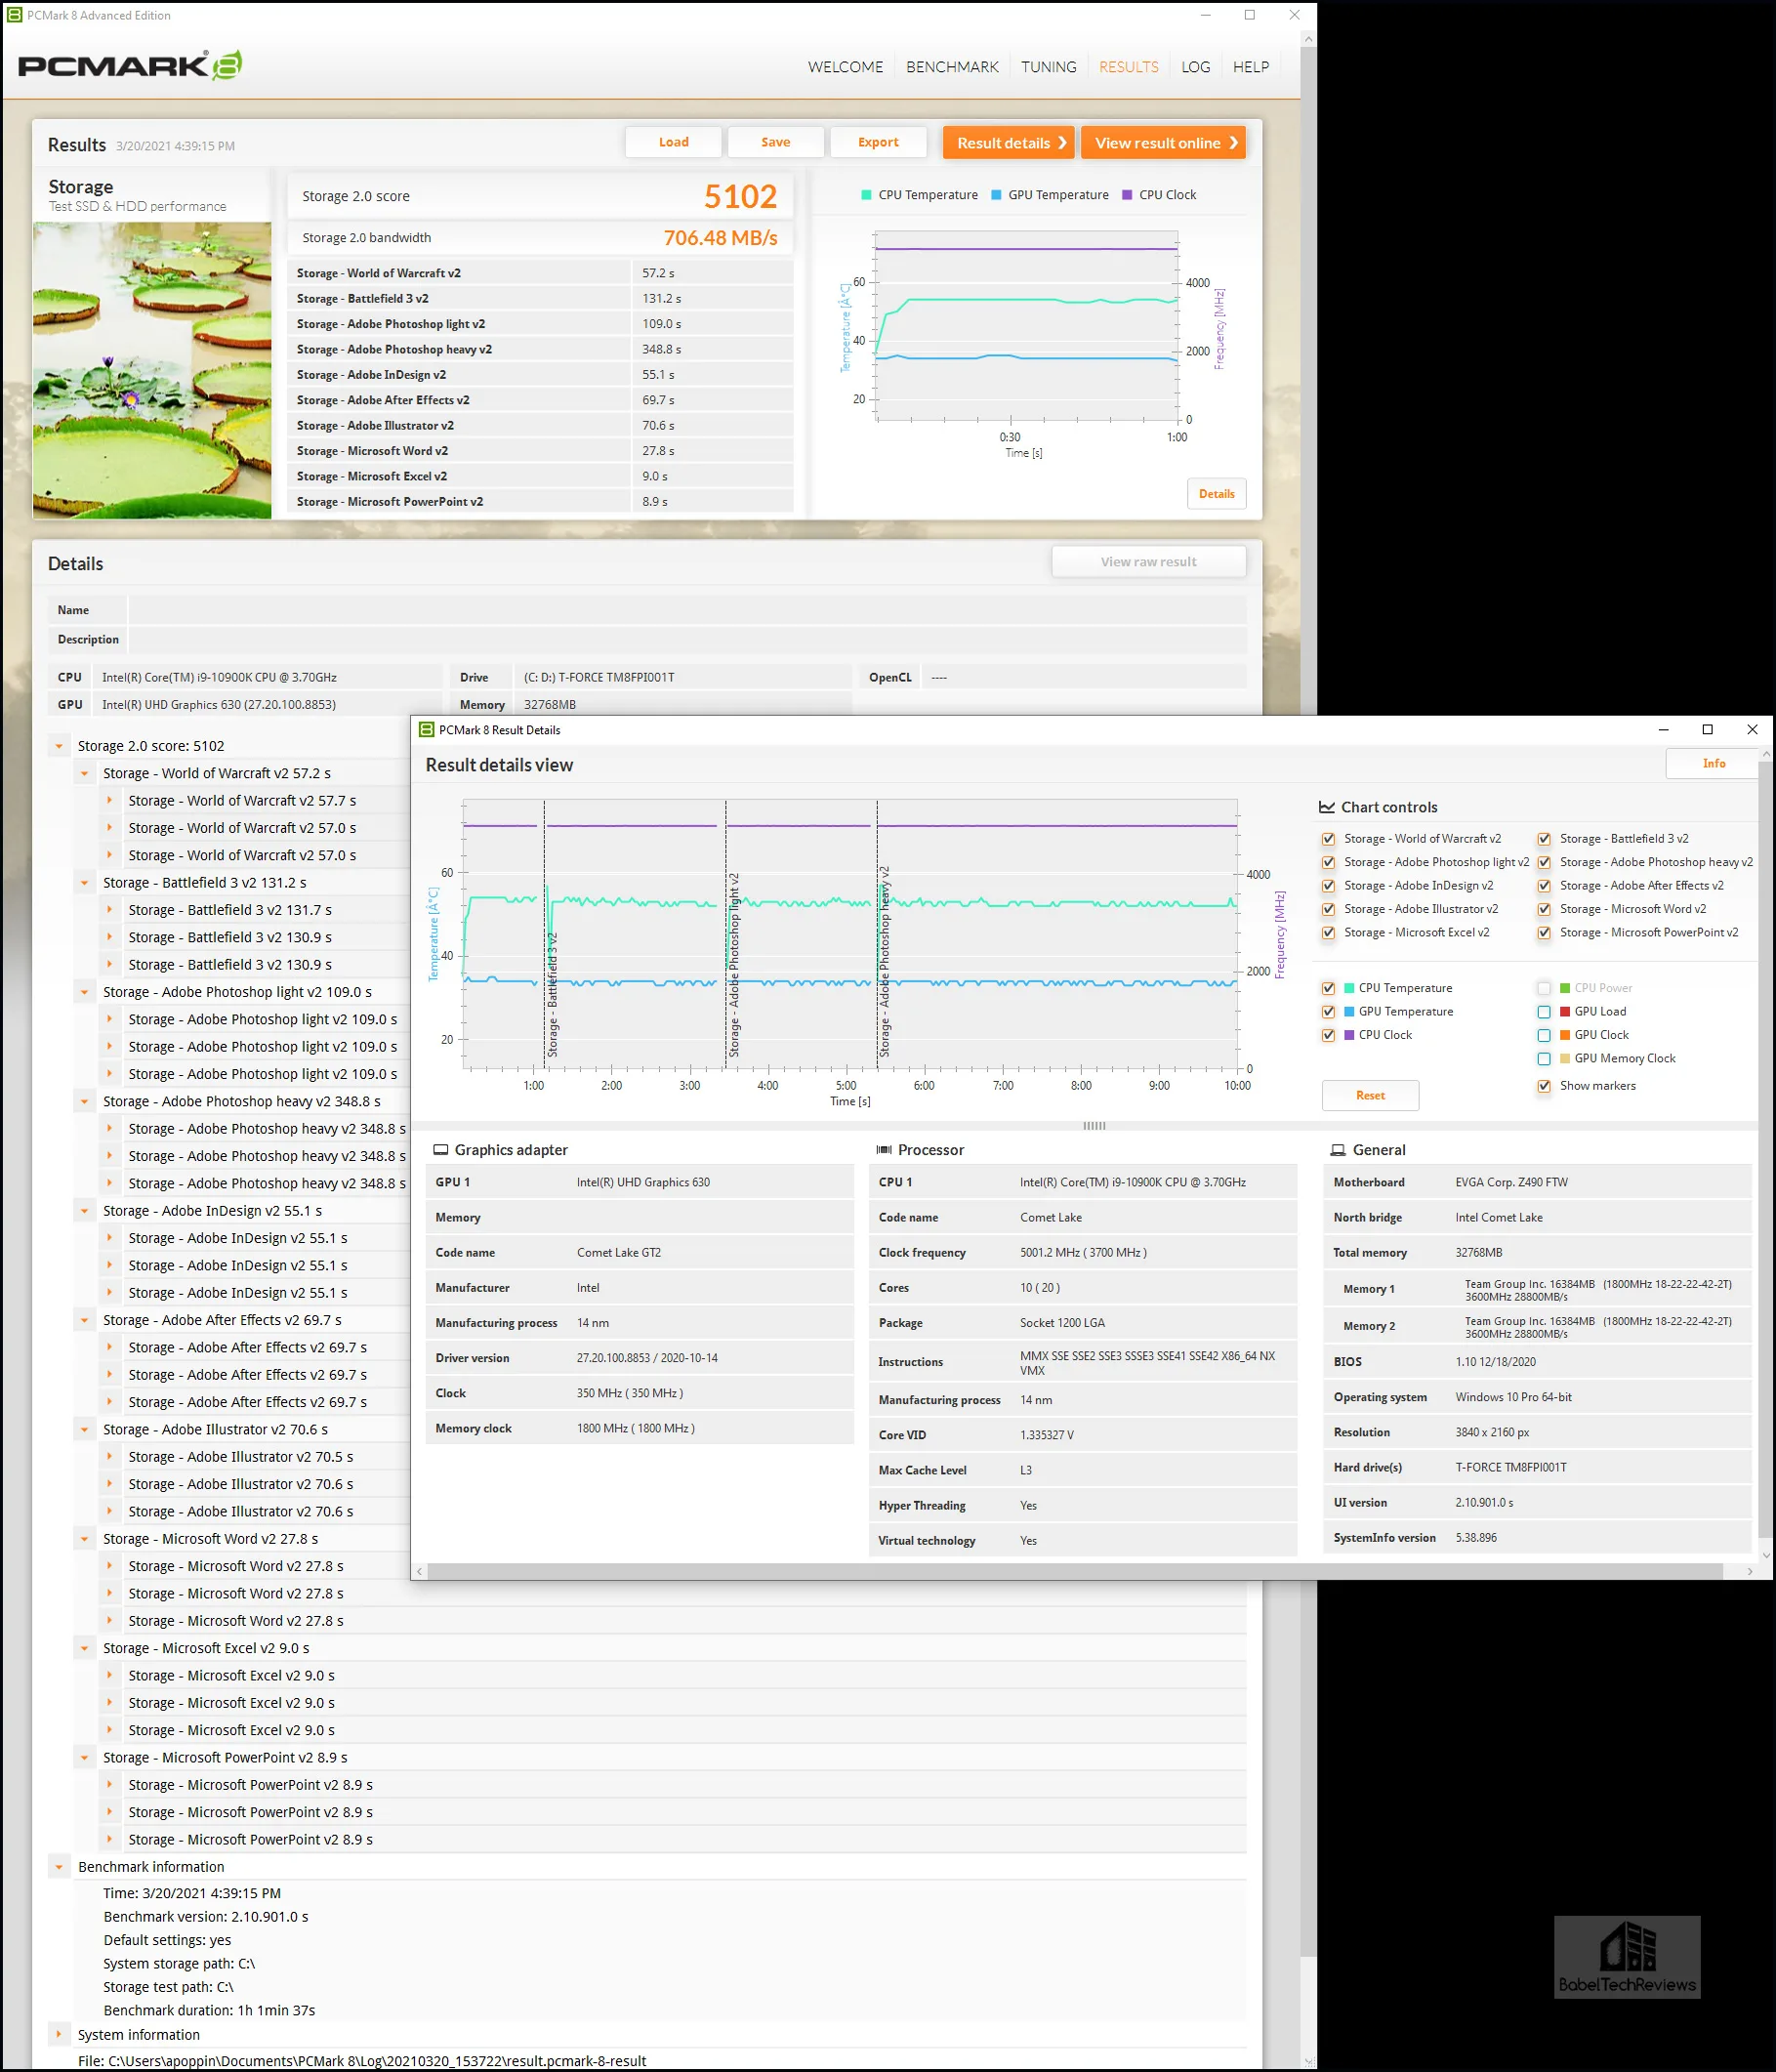Expand the System information section
The width and height of the screenshot is (1776, 2072).
[x=59, y=2034]
